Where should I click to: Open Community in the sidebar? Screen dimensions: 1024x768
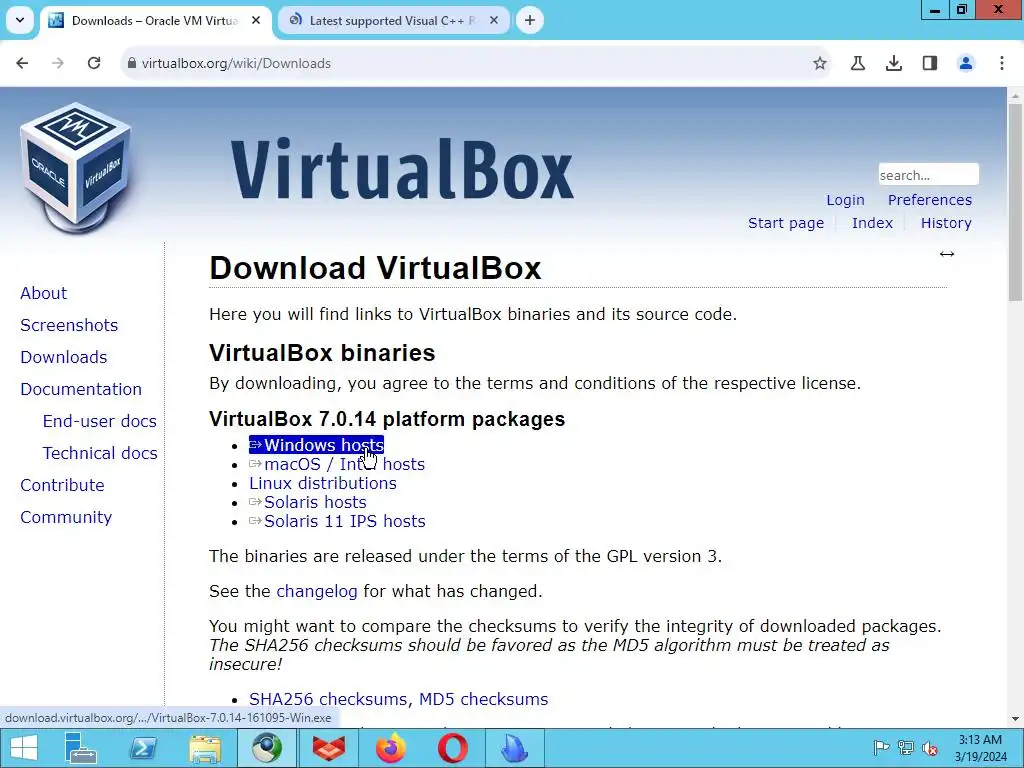[x=66, y=517]
